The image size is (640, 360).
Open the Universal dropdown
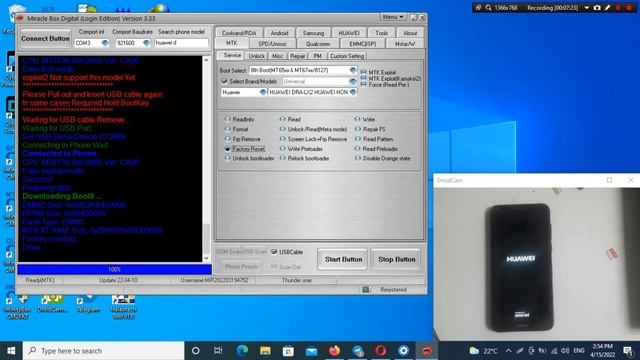coord(353,81)
